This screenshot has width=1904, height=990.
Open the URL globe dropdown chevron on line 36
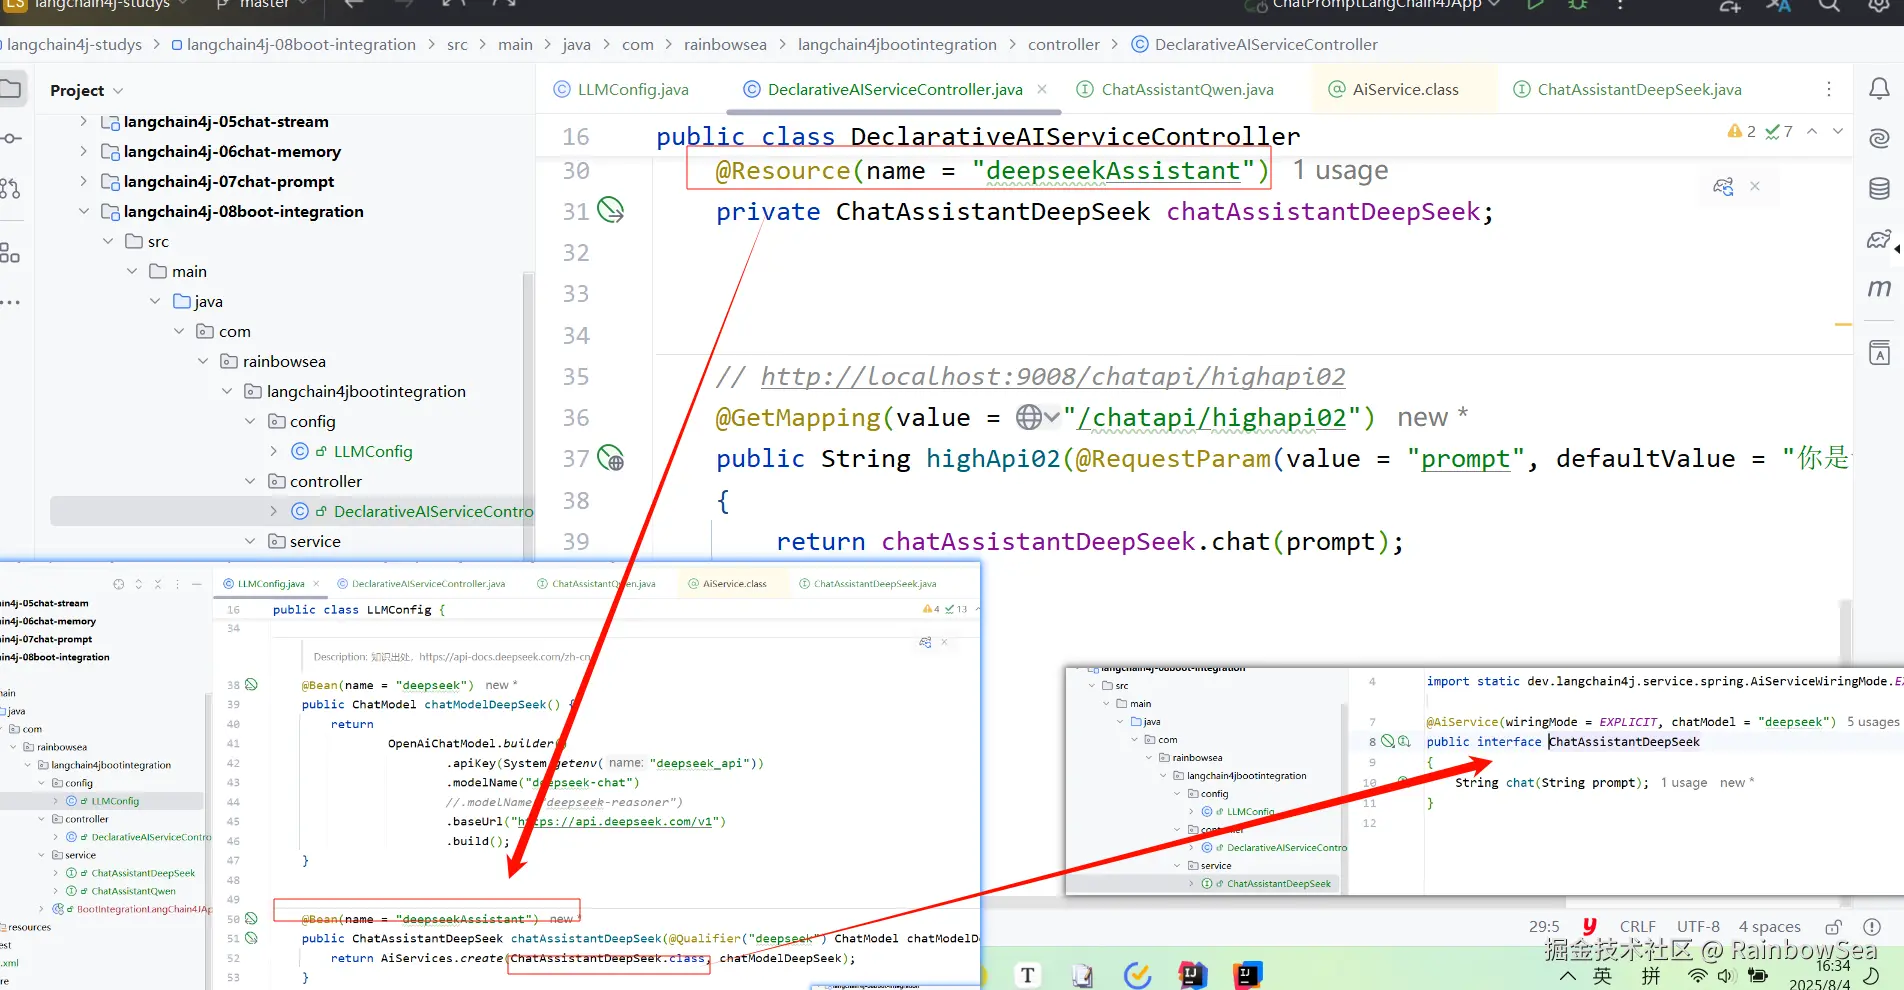click(x=1051, y=417)
